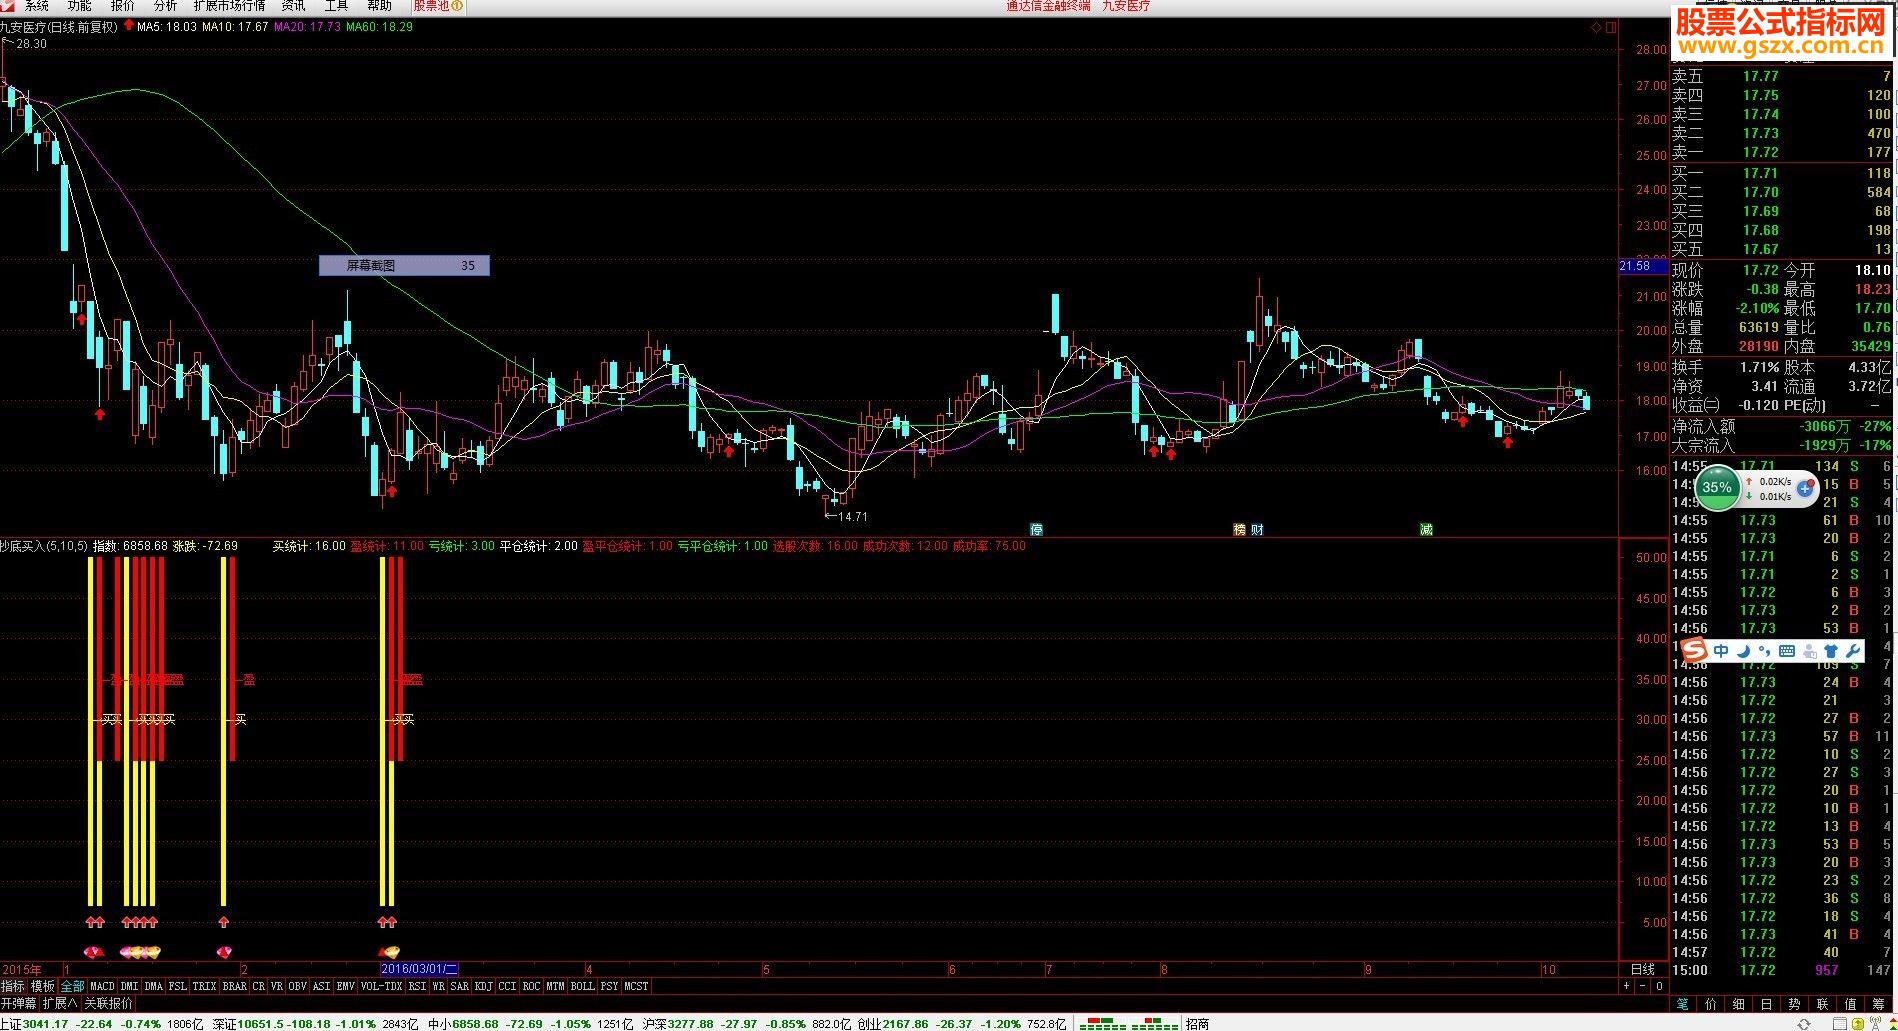Switch to the CCI indicator

point(507,986)
